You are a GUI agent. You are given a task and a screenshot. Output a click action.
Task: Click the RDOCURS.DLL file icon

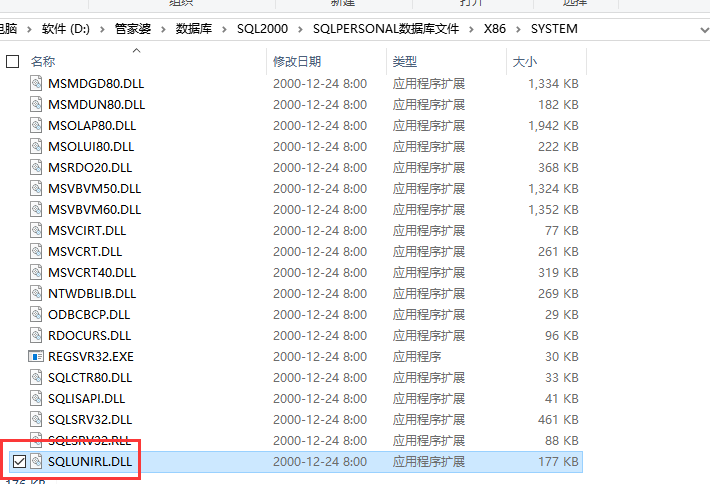tap(36, 335)
